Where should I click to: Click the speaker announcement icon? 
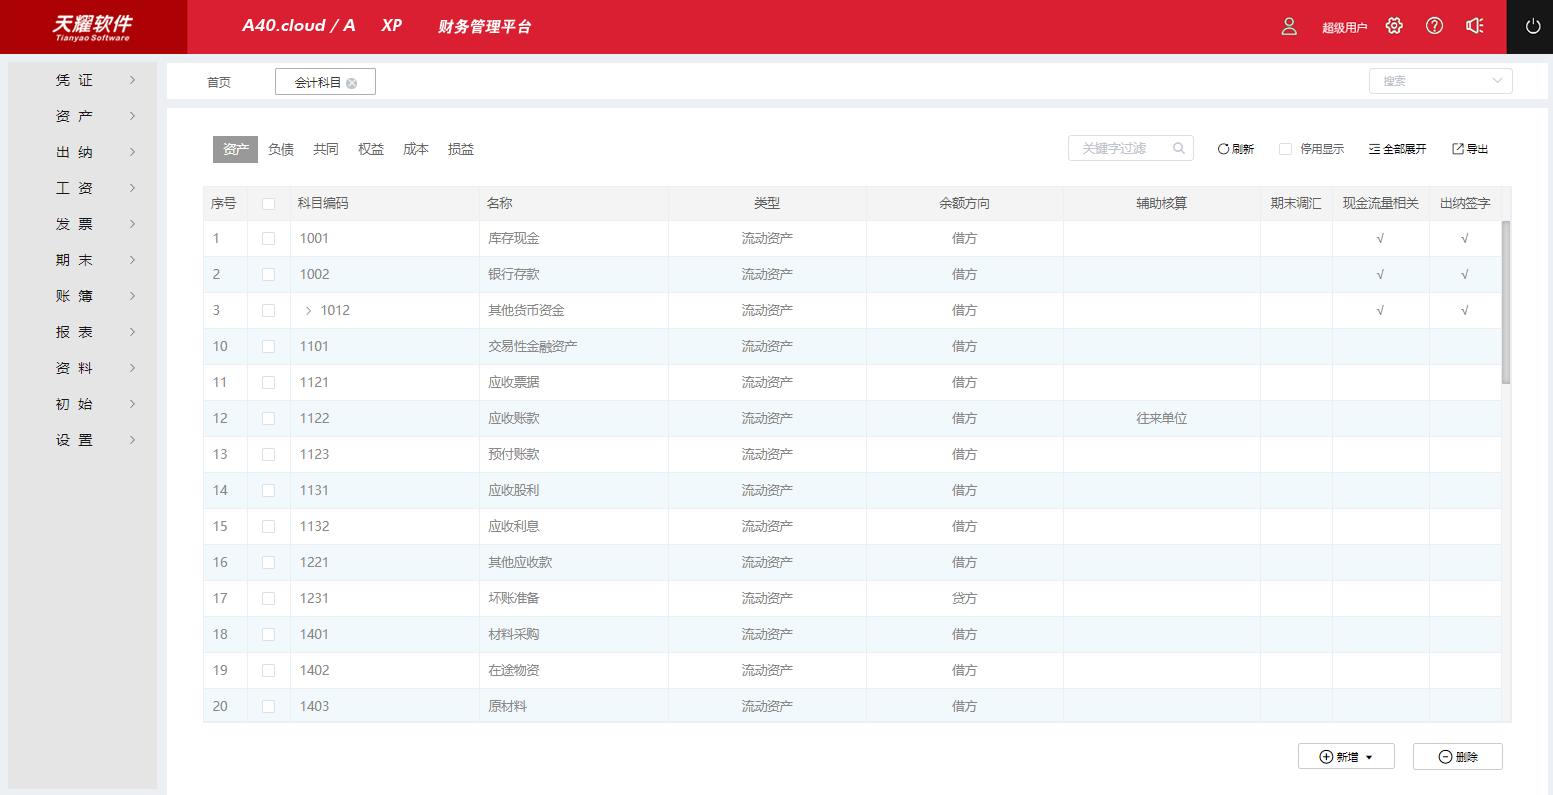(1474, 26)
